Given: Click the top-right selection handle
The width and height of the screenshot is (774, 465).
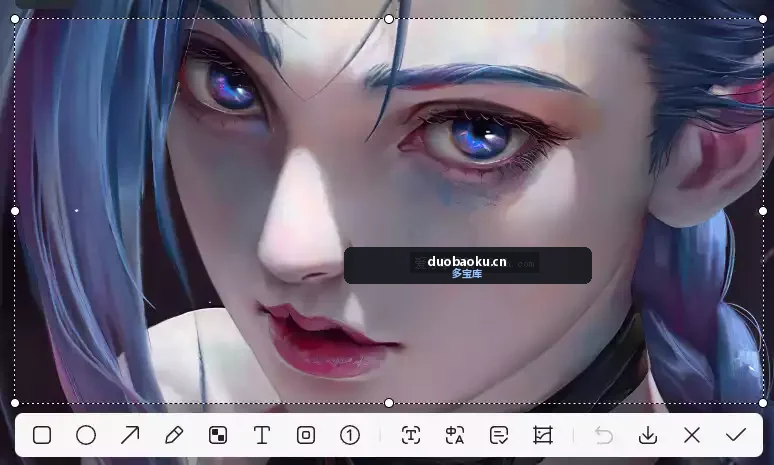Looking at the screenshot, I should coord(763,19).
